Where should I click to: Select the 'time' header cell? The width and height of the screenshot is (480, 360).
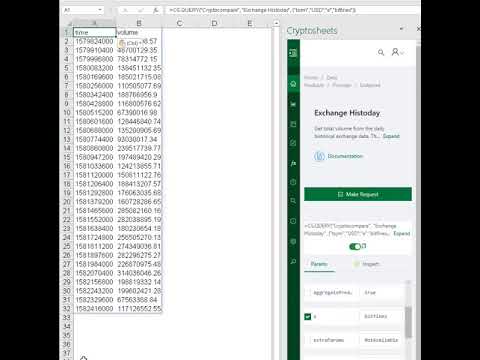pyautogui.click(x=94, y=32)
